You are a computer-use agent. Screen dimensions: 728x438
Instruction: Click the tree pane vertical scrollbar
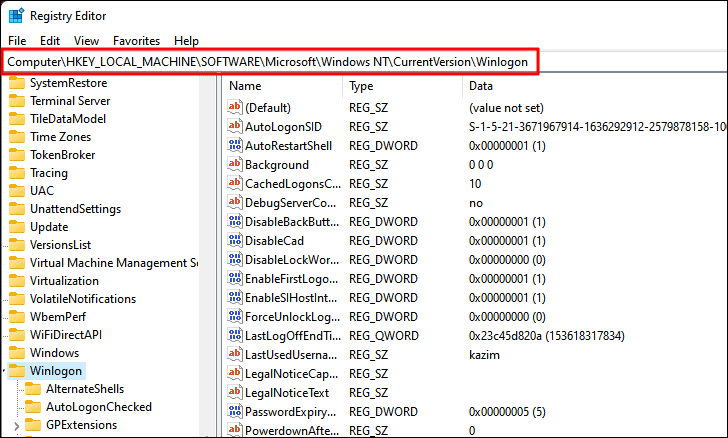click(x=208, y=255)
